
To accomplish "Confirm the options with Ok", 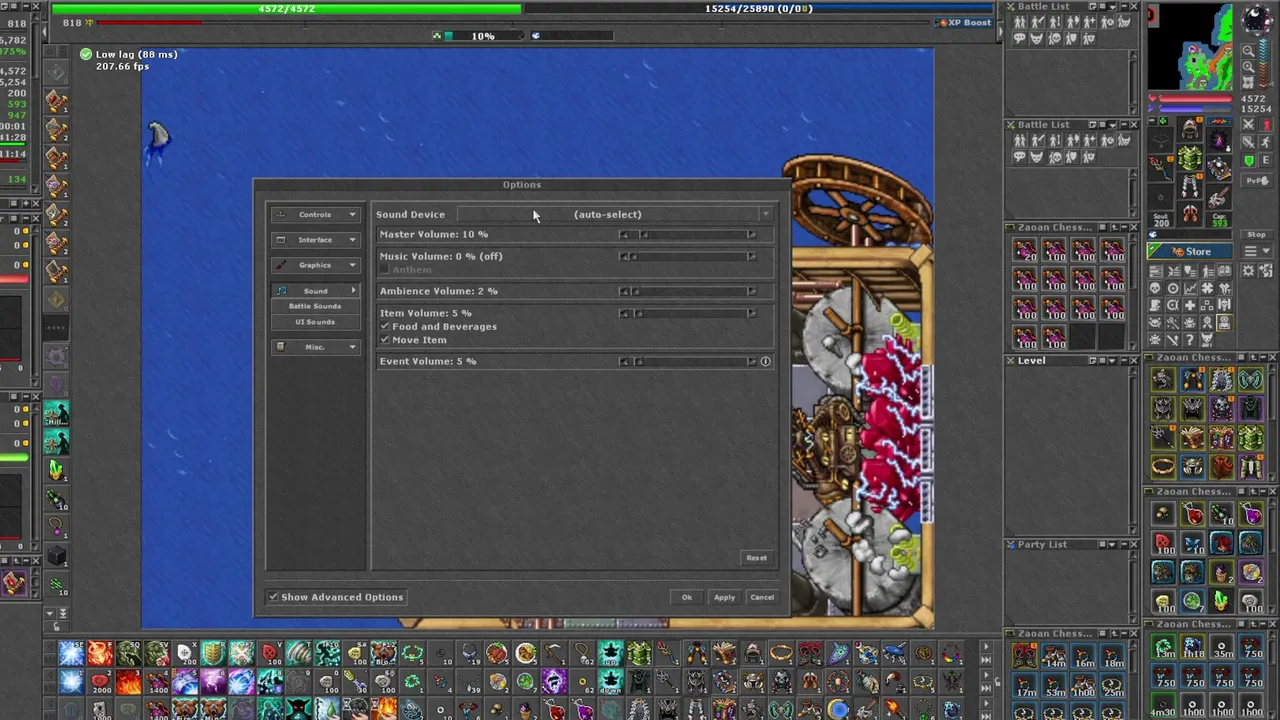I will [687, 598].
